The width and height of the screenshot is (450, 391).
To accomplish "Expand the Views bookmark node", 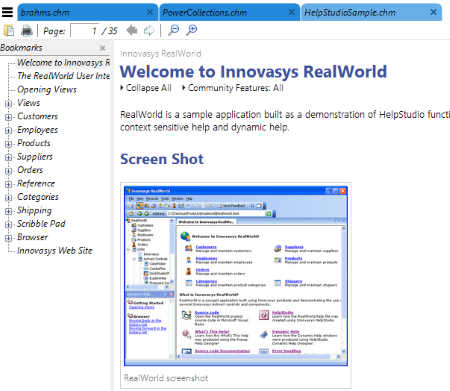I will pyautogui.click(x=8, y=104).
